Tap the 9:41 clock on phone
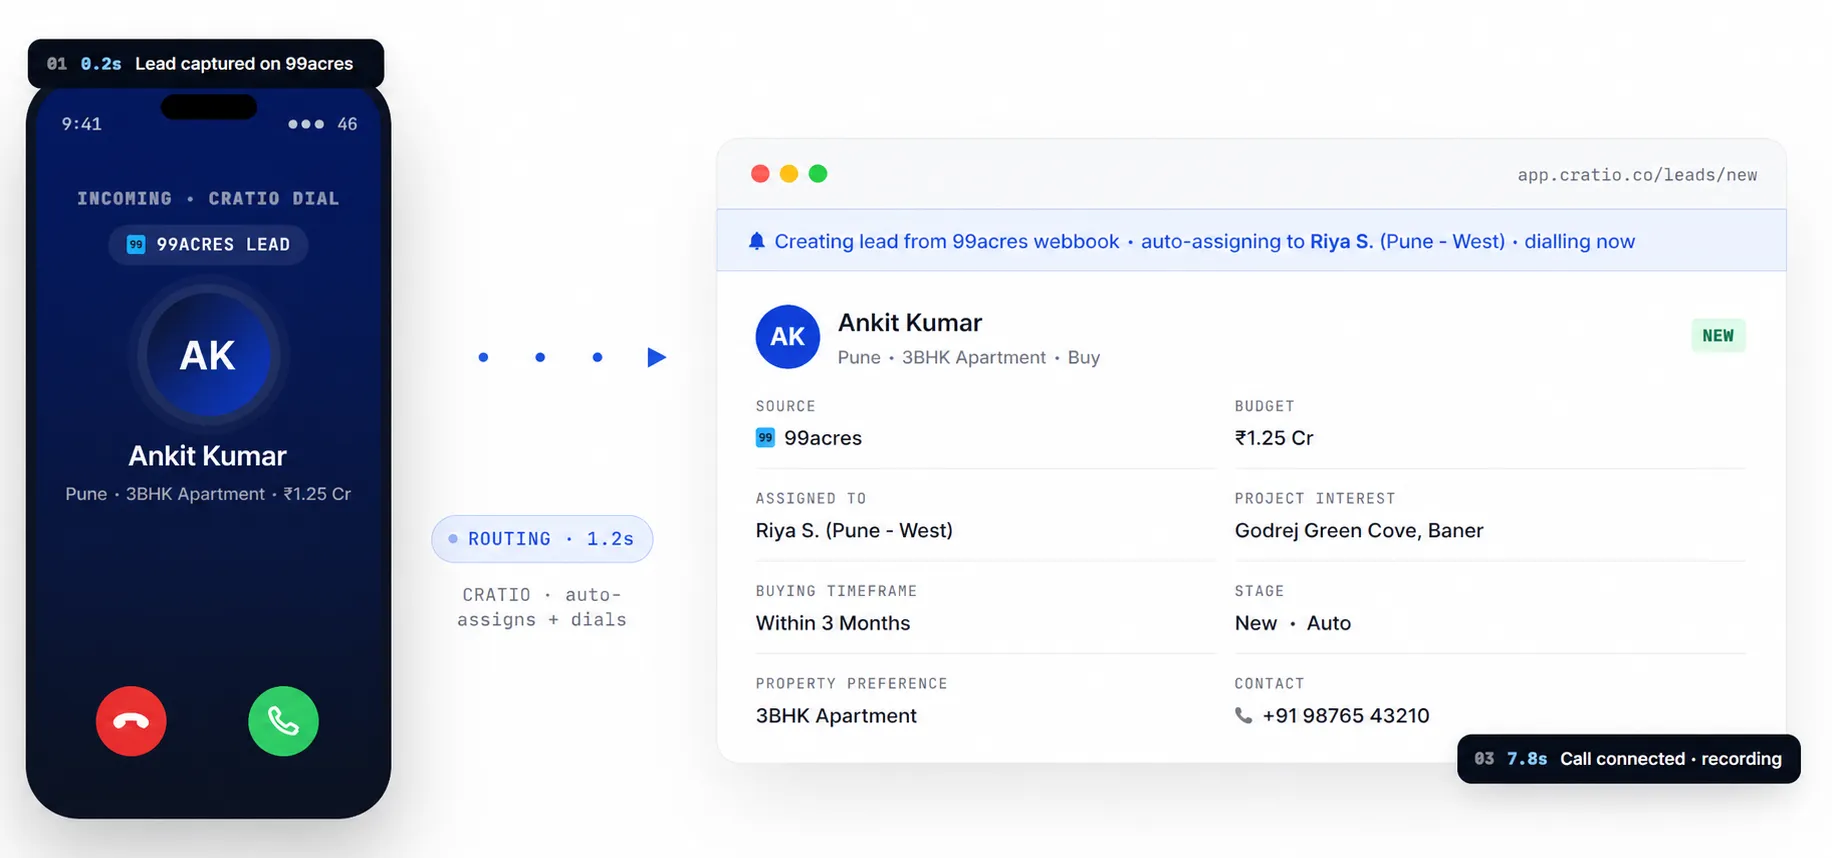This screenshot has width=1832, height=858. pyautogui.click(x=82, y=124)
